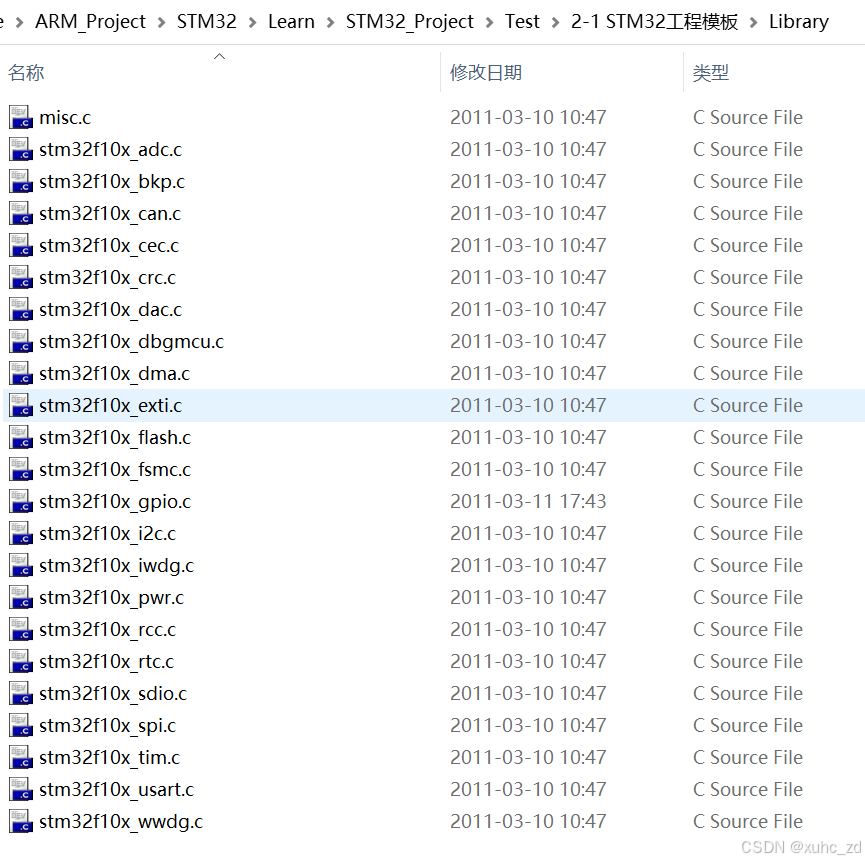Click the stm32f10x_wwdg.c file icon
The image size is (865, 862).
(21, 821)
